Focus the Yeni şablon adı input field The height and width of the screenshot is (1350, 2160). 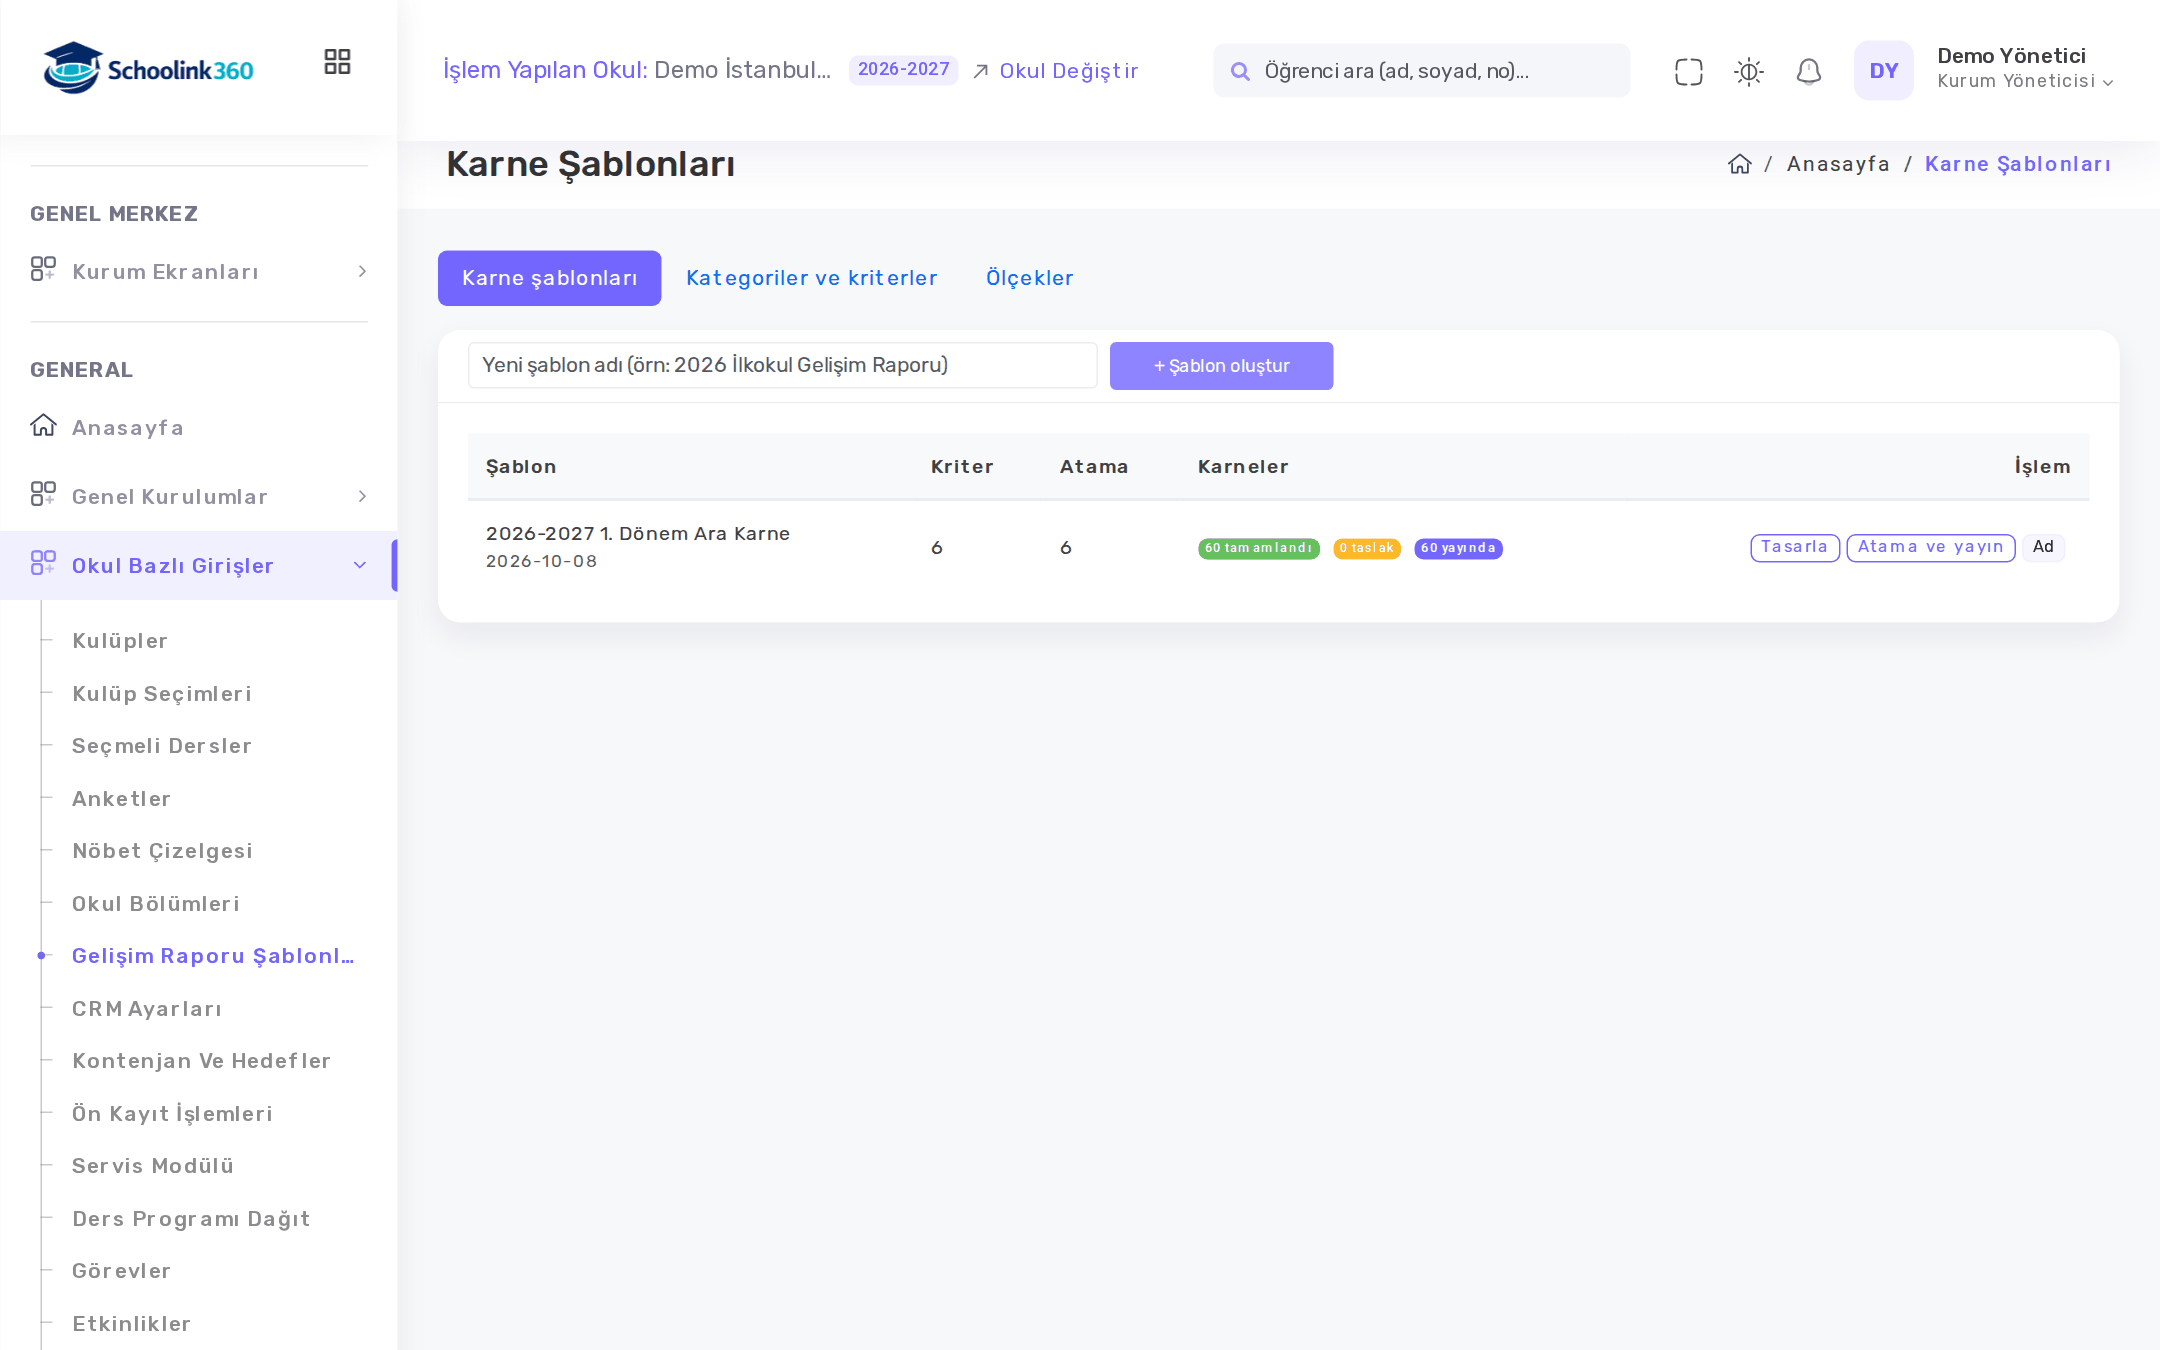pos(782,365)
